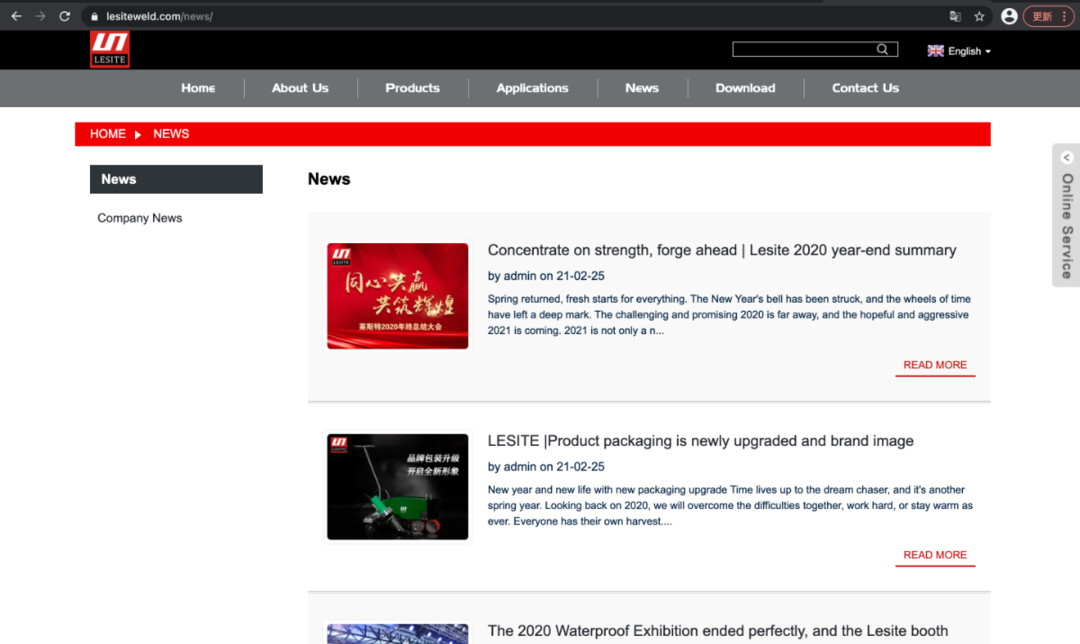The height and width of the screenshot is (644, 1080).
Task: Reload the page with browser refresh icon
Action: coord(65,16)
